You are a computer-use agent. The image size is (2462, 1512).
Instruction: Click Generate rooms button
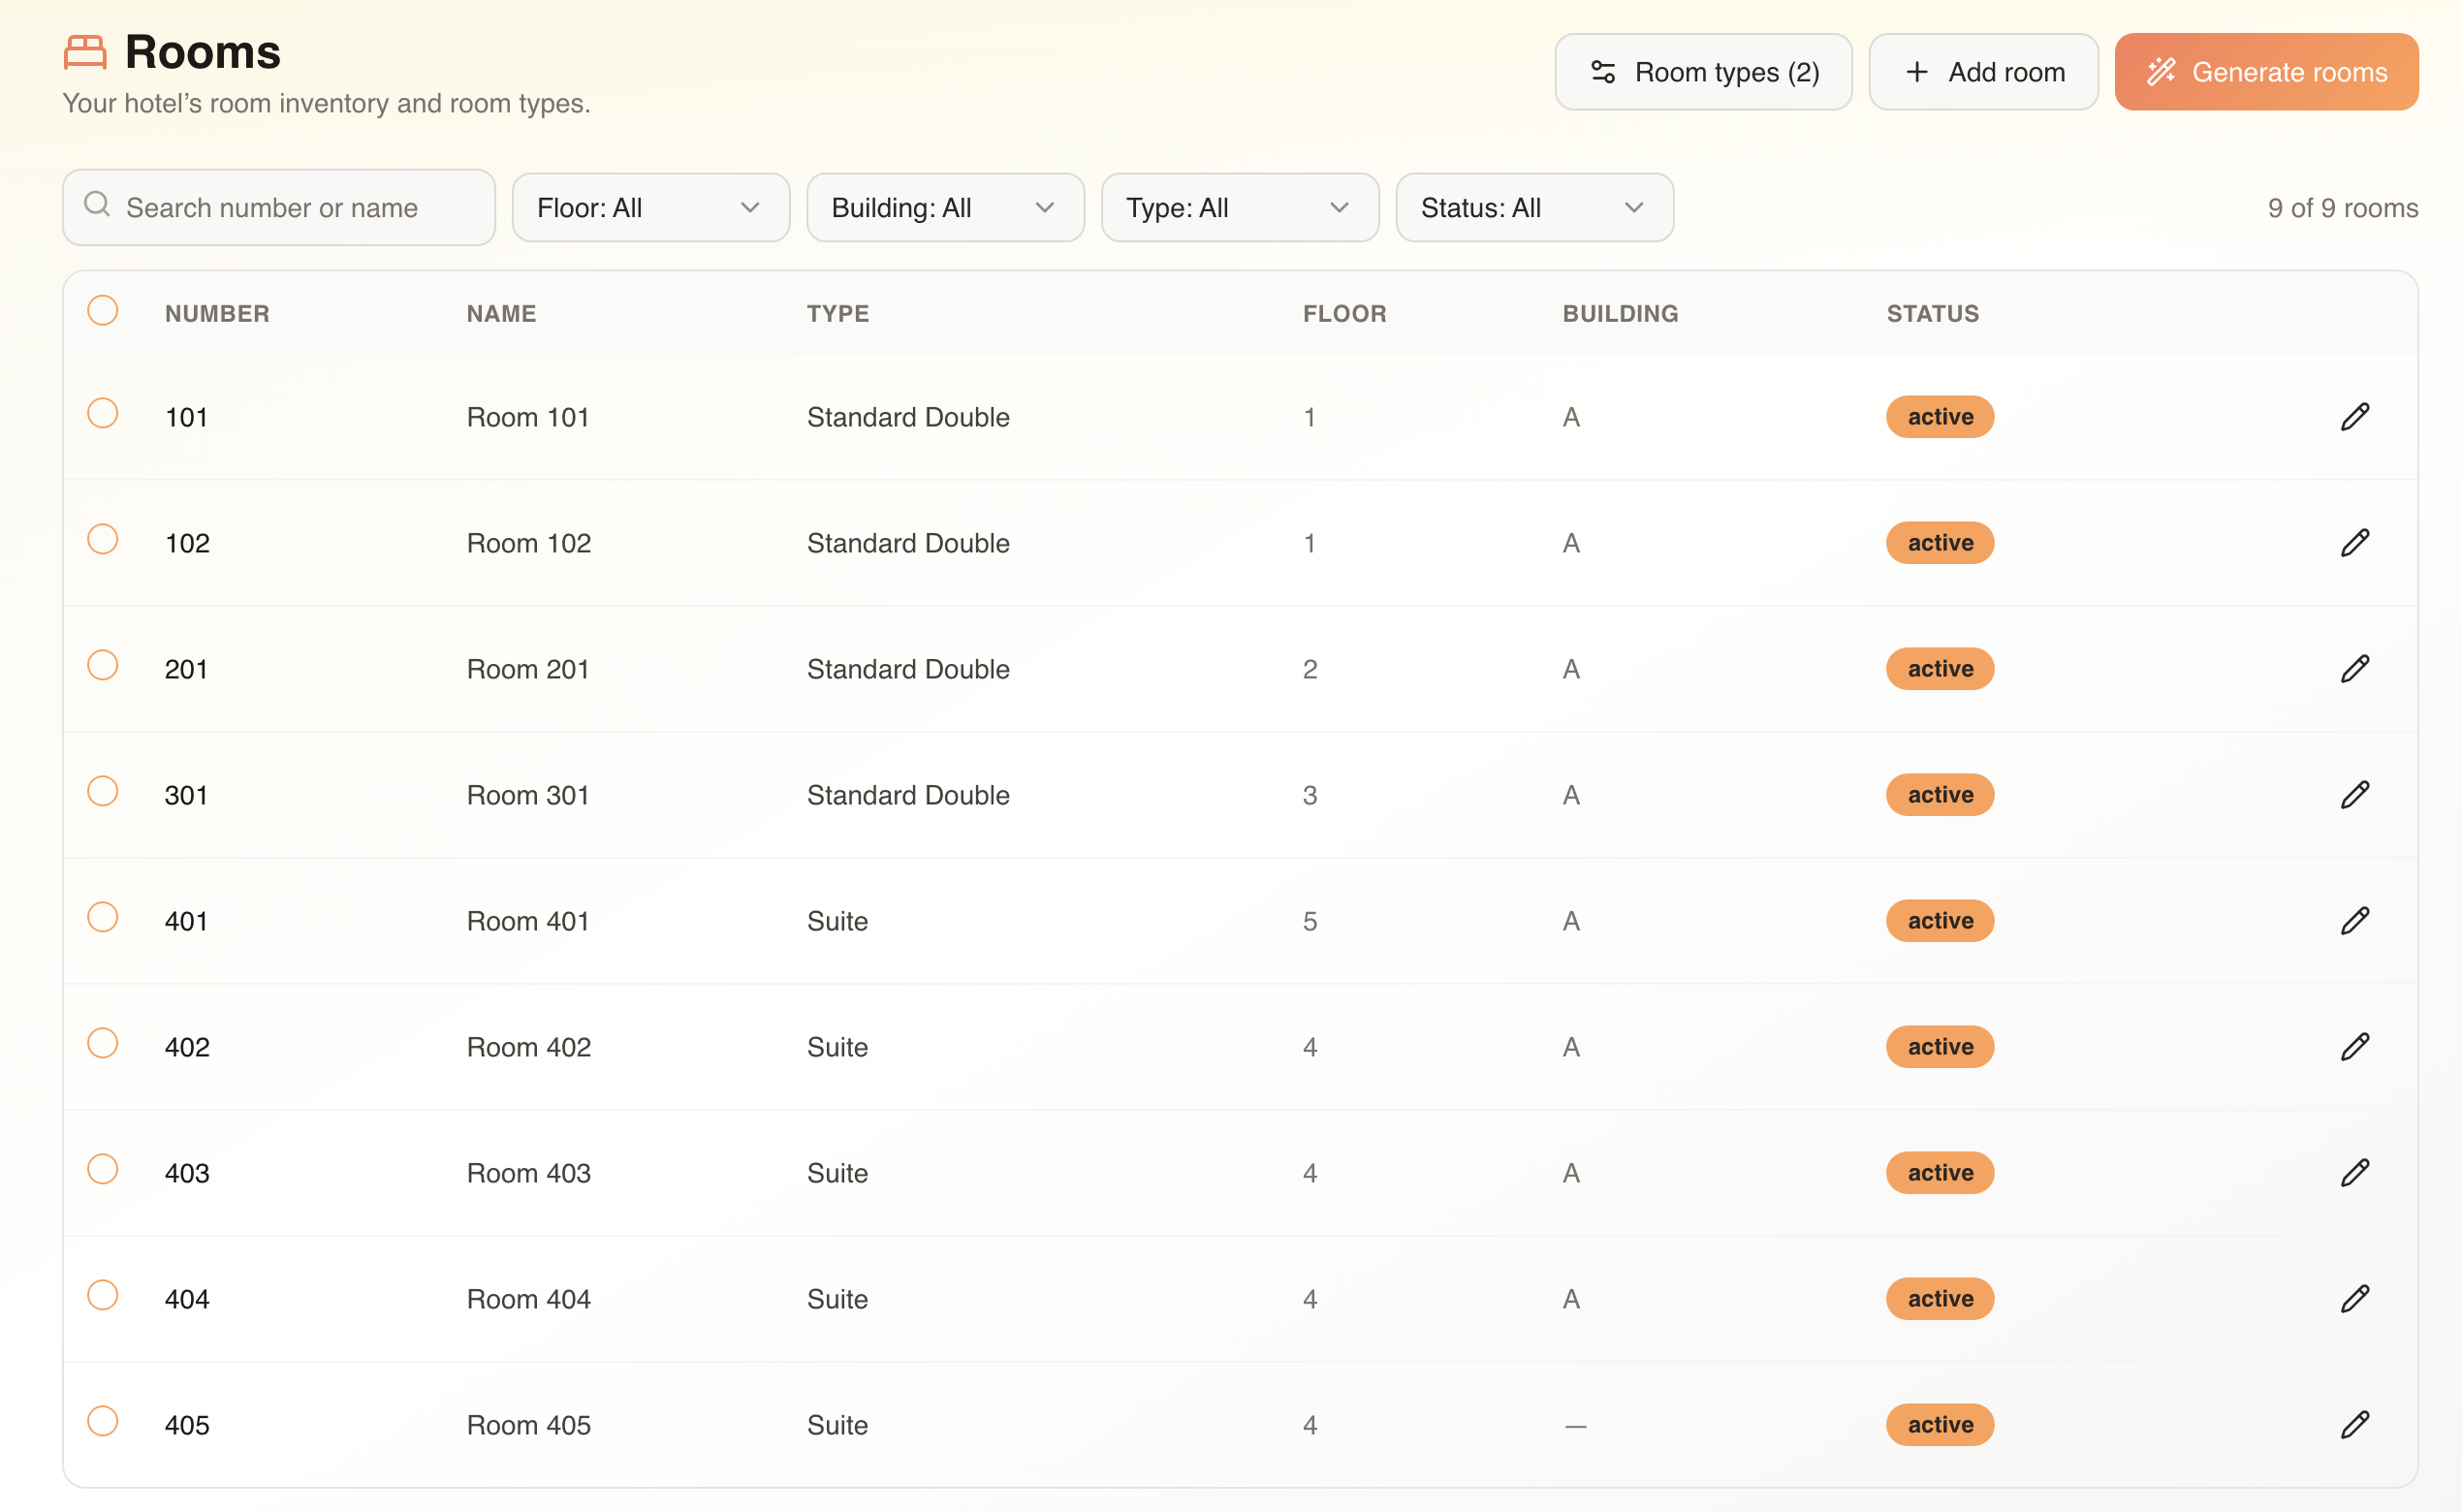[2266, 72]
